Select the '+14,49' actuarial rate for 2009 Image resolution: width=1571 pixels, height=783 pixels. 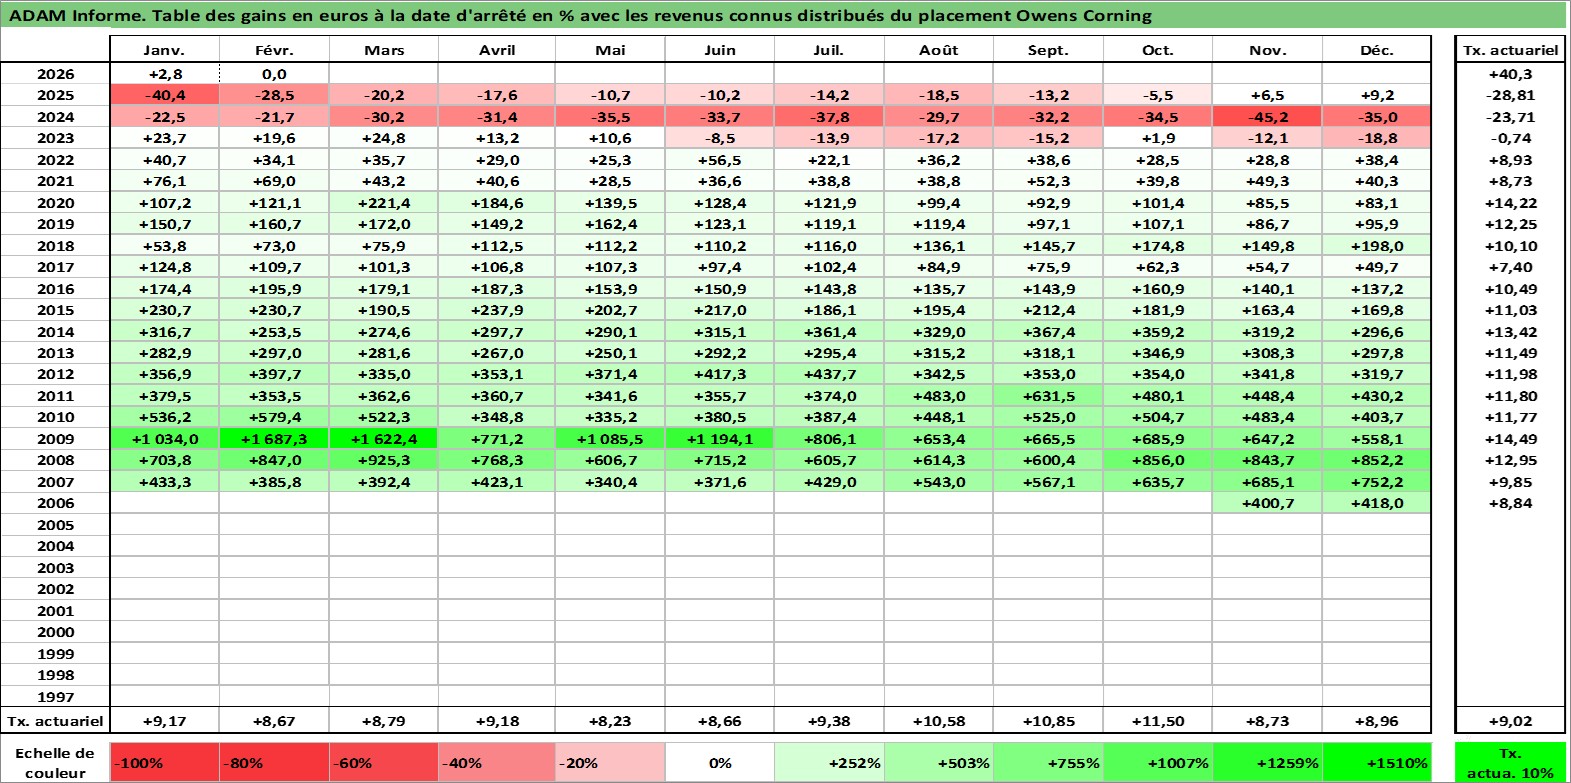click(x=1510, y=439)
